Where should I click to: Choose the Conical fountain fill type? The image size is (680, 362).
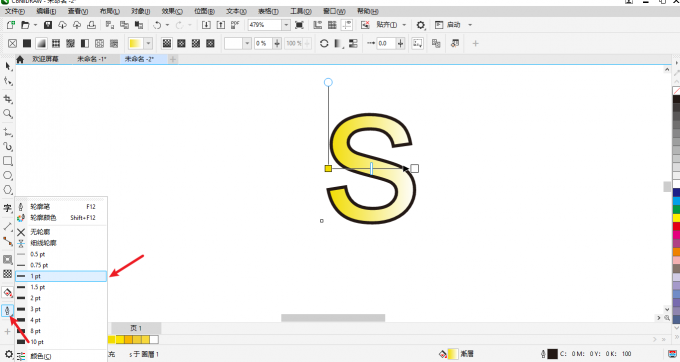tap(196, 43)
